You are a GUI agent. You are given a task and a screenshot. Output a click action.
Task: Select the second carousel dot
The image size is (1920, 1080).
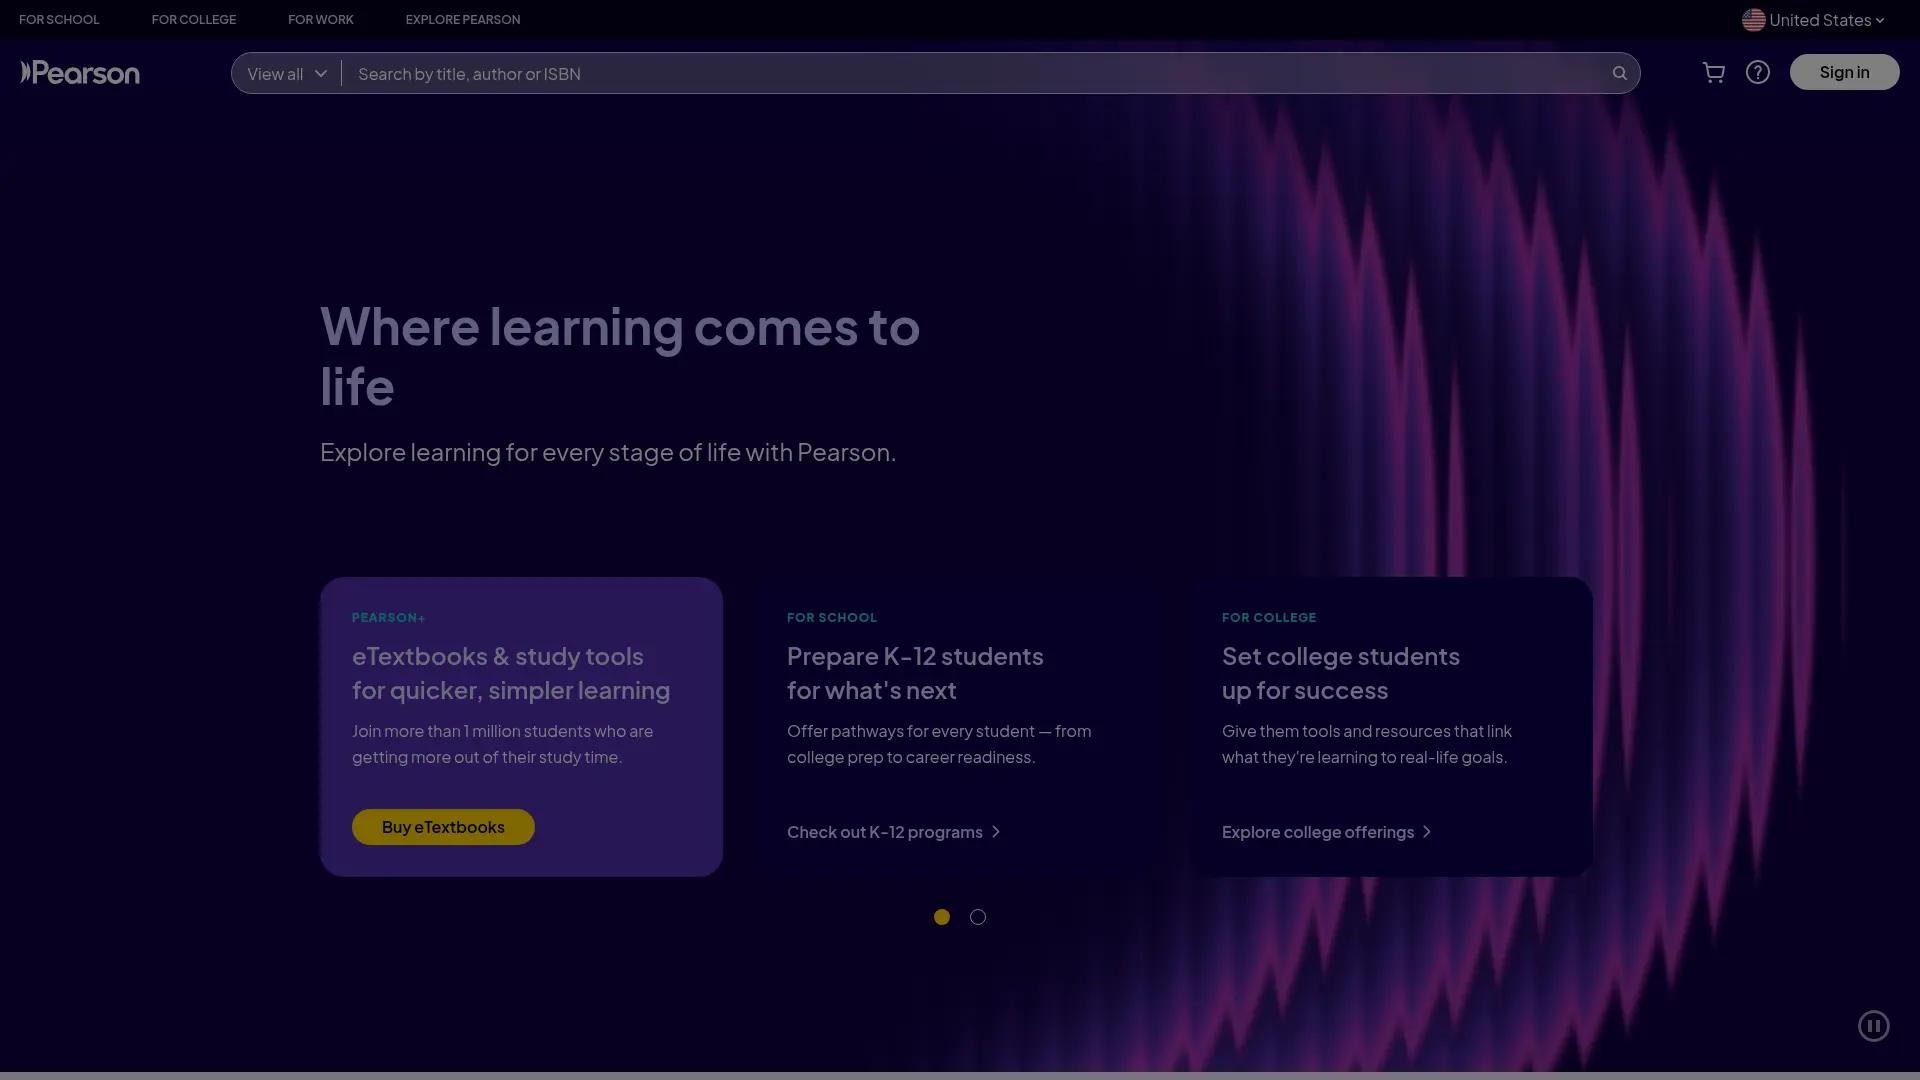coord(978,916)
